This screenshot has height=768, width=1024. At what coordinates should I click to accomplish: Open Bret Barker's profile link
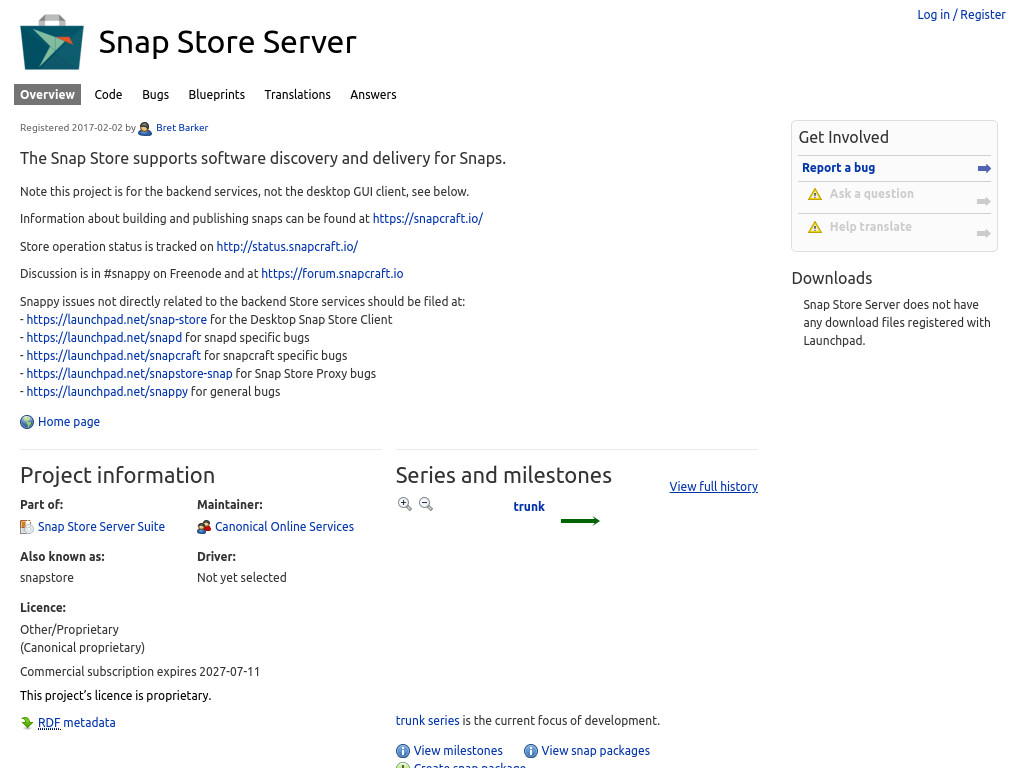click(182, 128)
